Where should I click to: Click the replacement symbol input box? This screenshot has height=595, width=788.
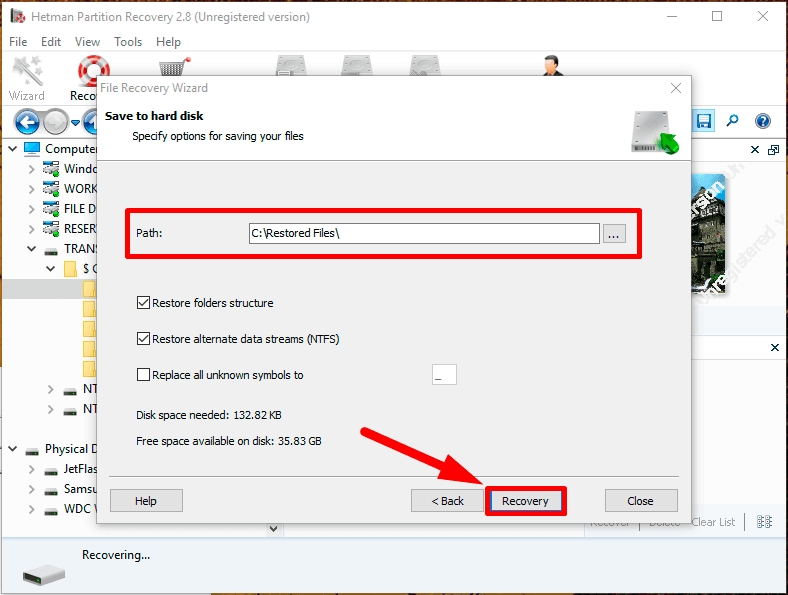(x=444, y=375)
